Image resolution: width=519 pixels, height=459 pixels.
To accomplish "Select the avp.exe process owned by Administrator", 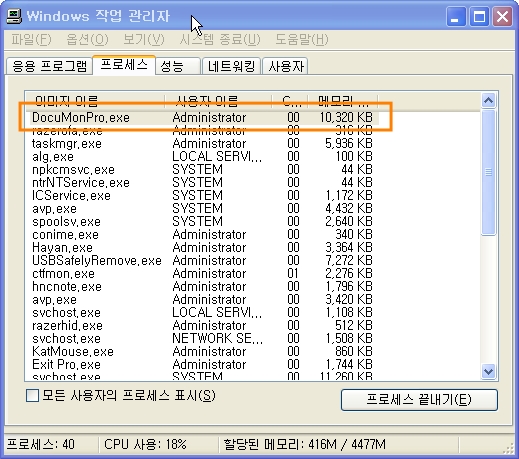I will 202,299.
